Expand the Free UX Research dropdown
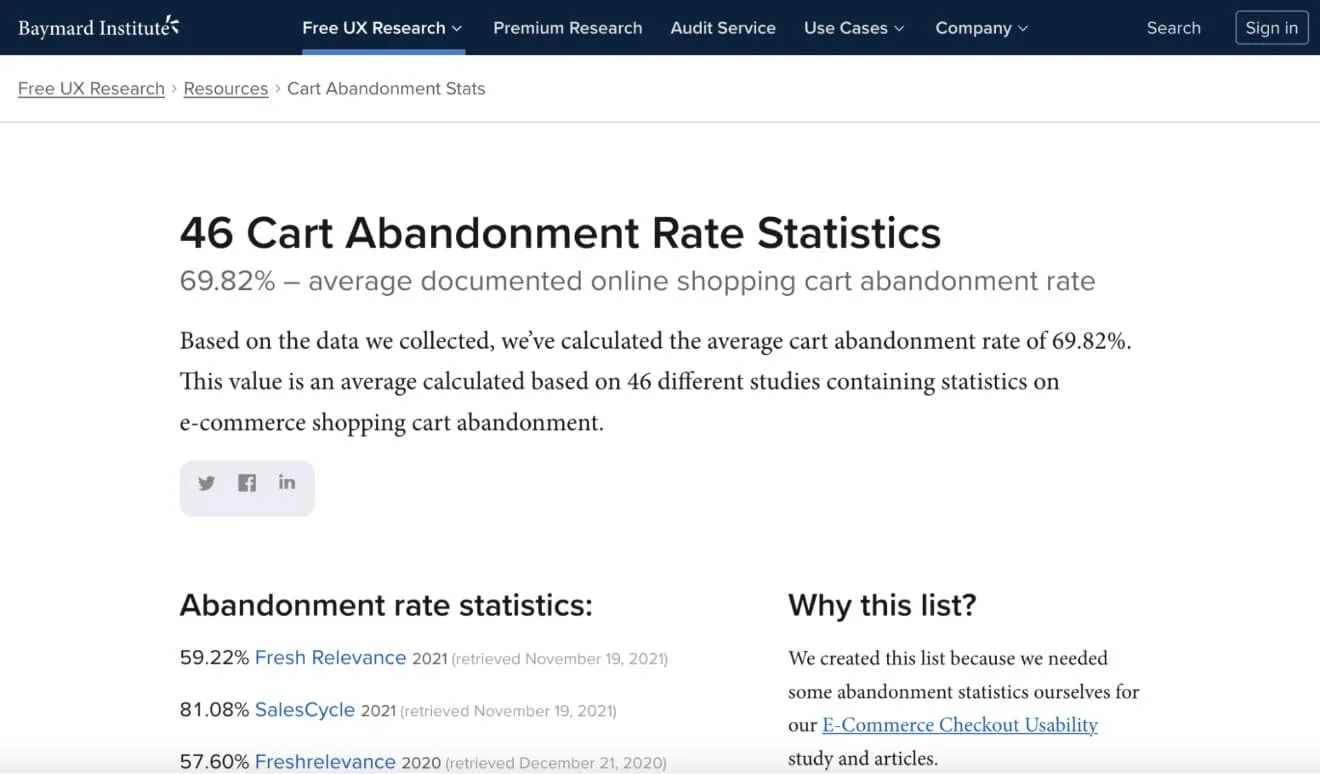1320x774 pixels. click(x=382, y=28)
